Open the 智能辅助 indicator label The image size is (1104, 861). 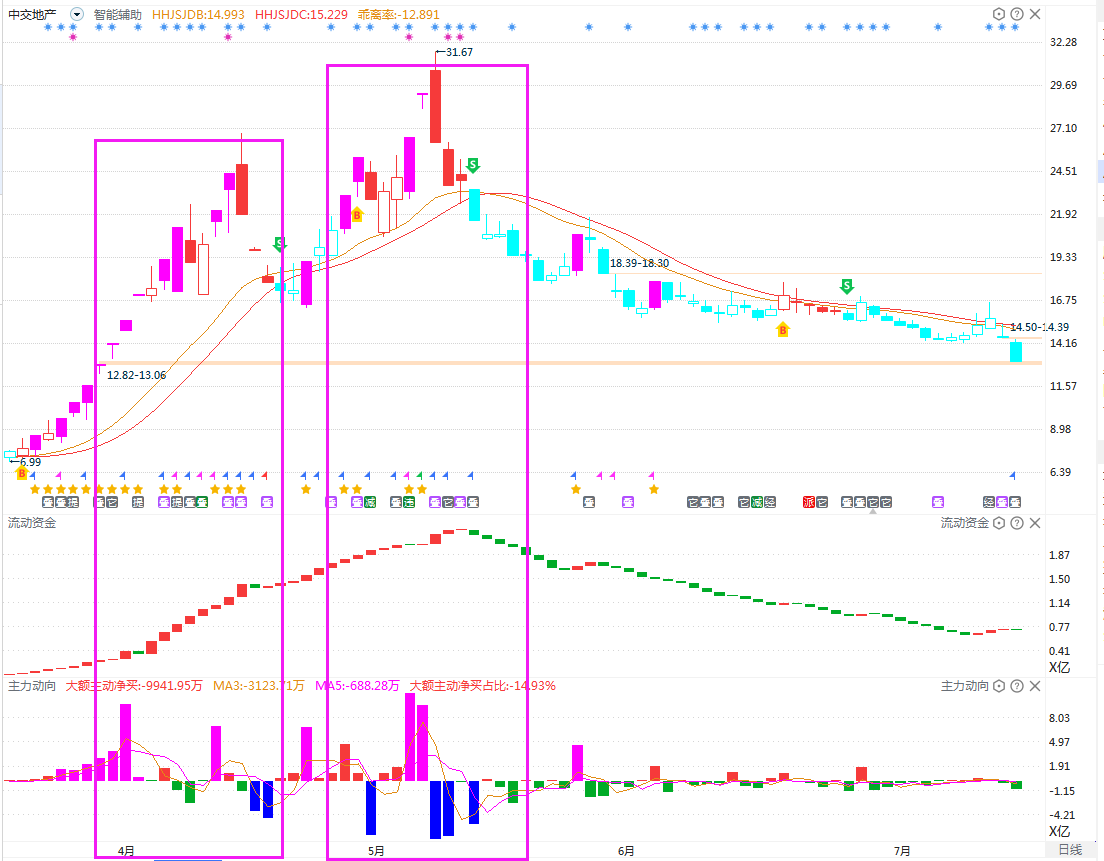coord(118,14)
